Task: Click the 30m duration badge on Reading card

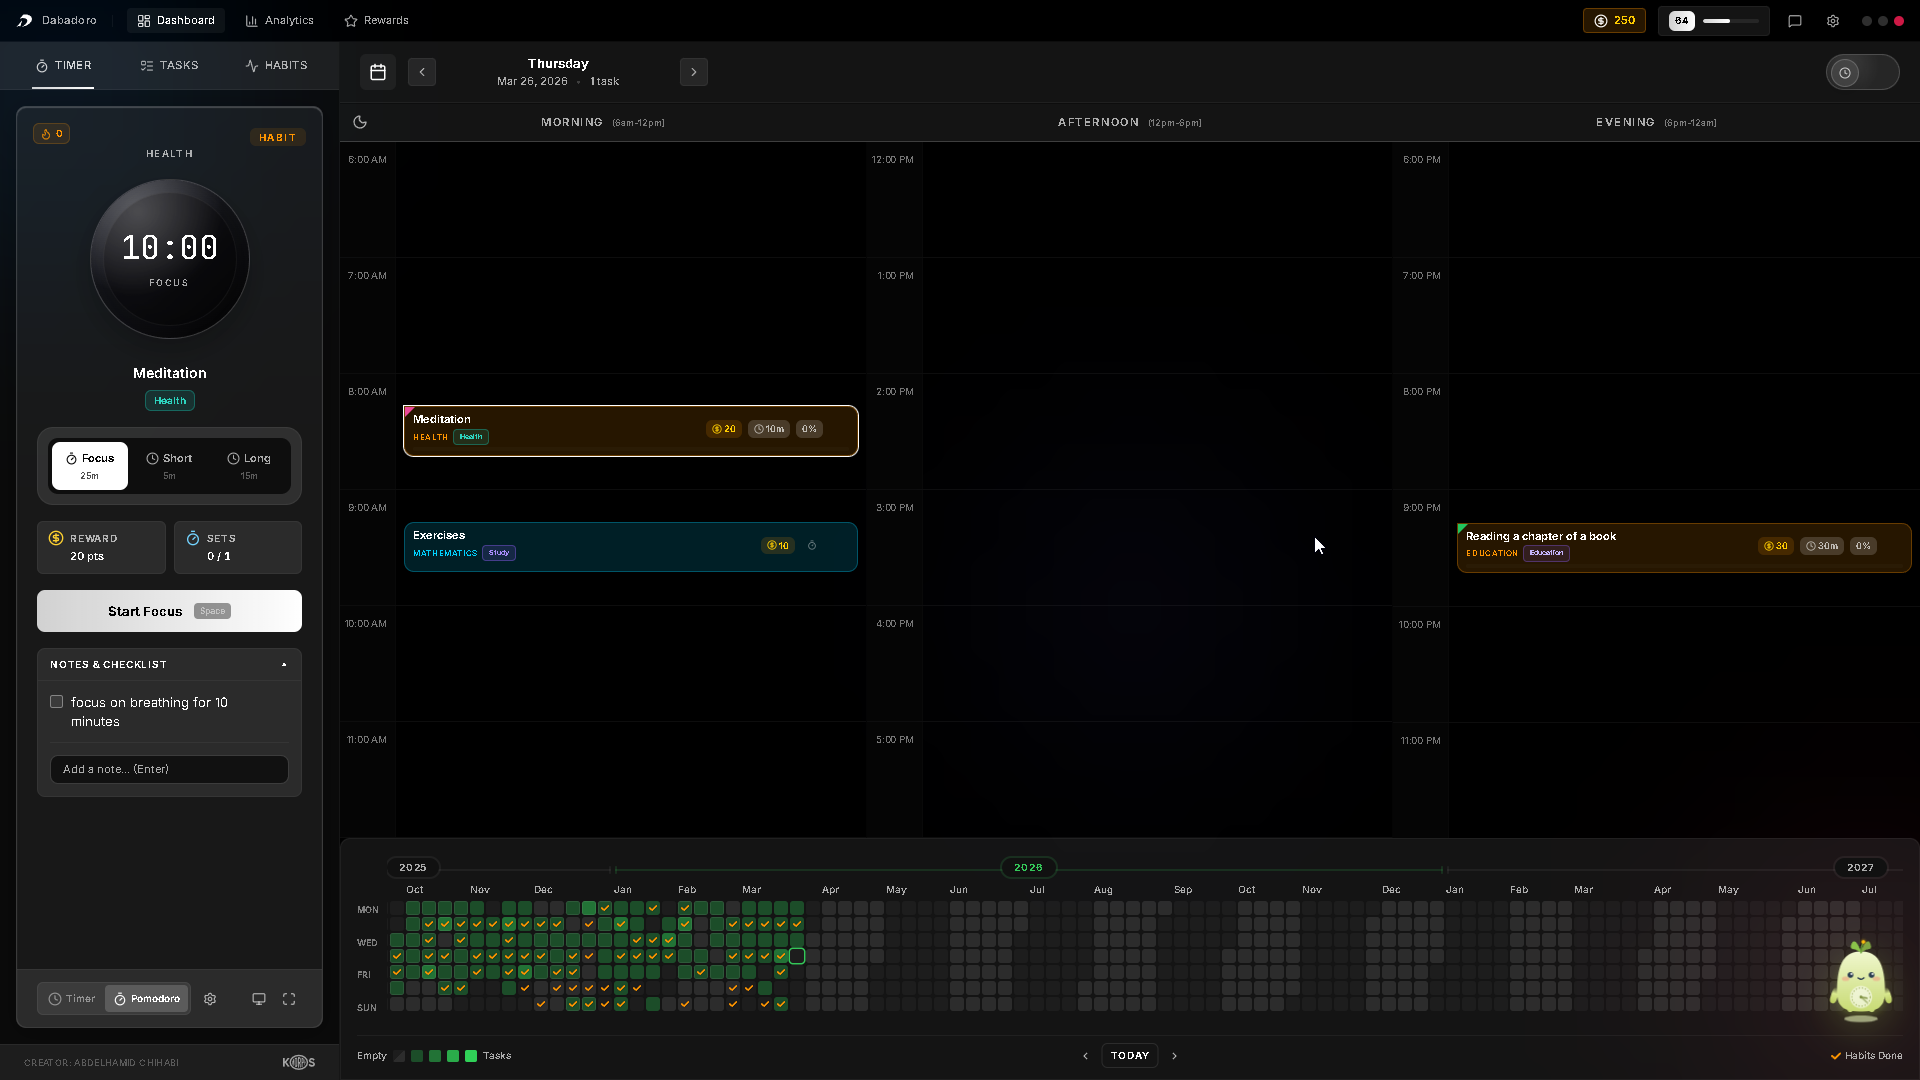Action: (1822, 546)
